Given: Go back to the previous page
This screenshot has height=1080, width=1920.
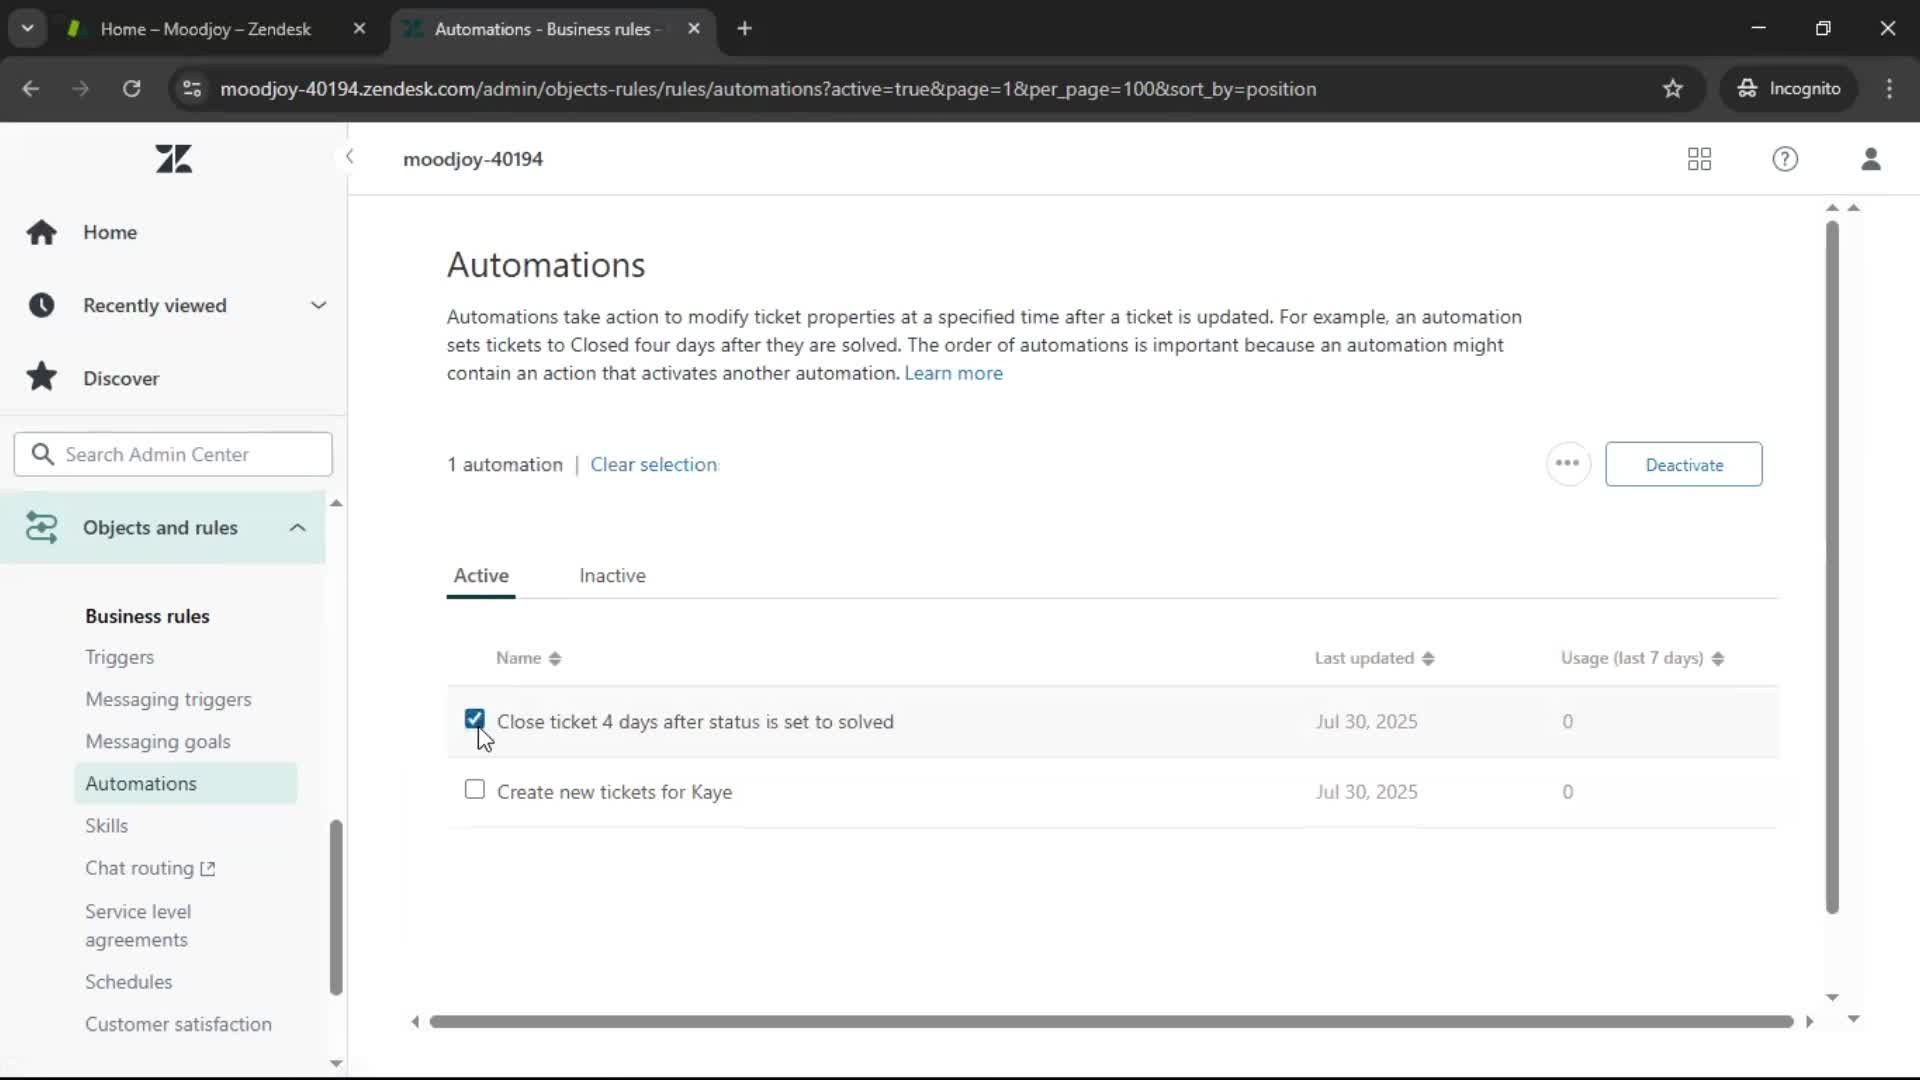Looking at the screenshot, I should [31, 89].
